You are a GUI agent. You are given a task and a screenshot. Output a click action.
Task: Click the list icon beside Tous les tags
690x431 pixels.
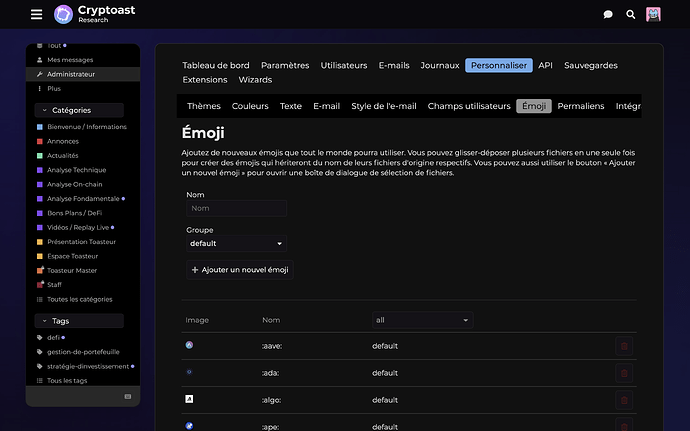click(40, 380)
